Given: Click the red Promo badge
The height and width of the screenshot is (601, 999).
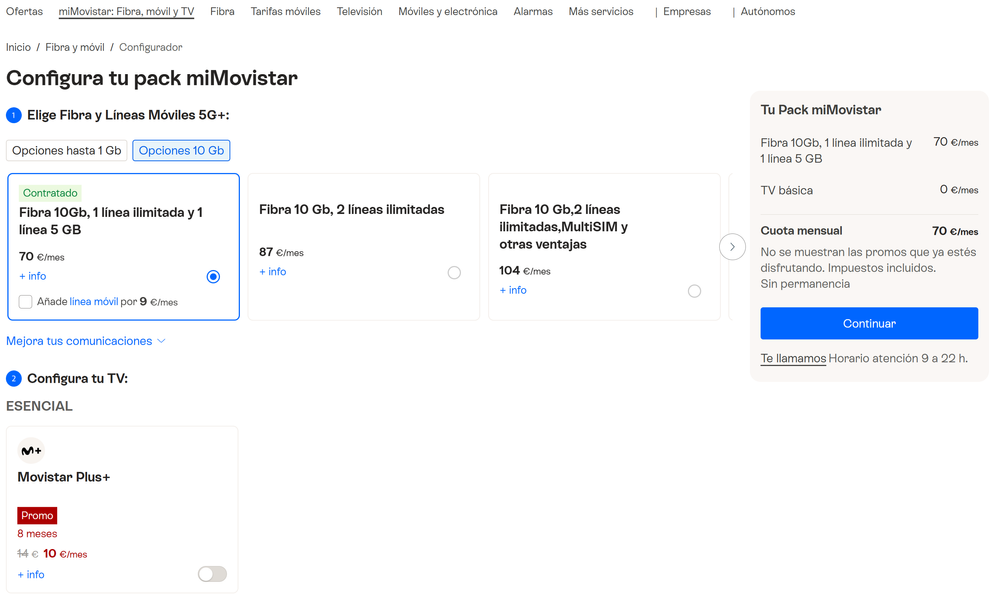Looking at the screenshot, I should (x=37, y=516).
